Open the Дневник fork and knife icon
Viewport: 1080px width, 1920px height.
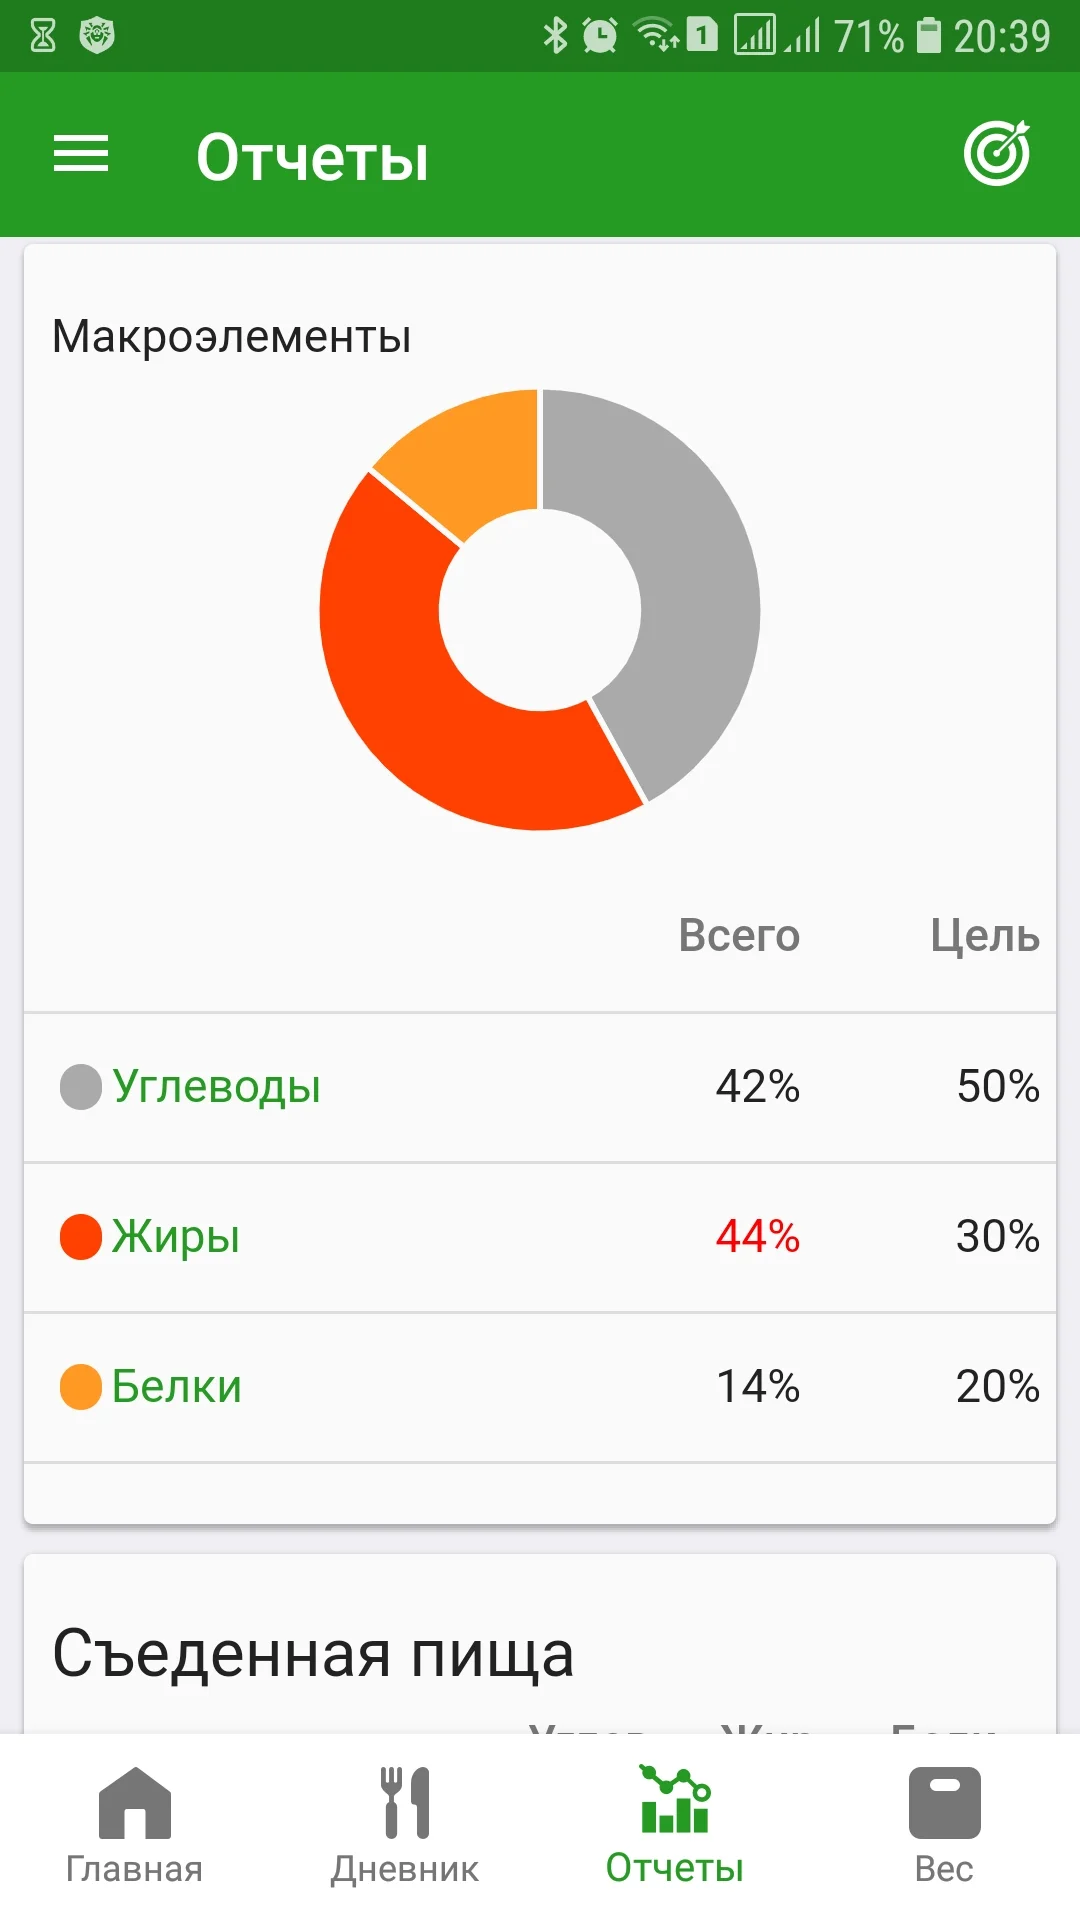pyautogui.click(x=405, y=1802)
